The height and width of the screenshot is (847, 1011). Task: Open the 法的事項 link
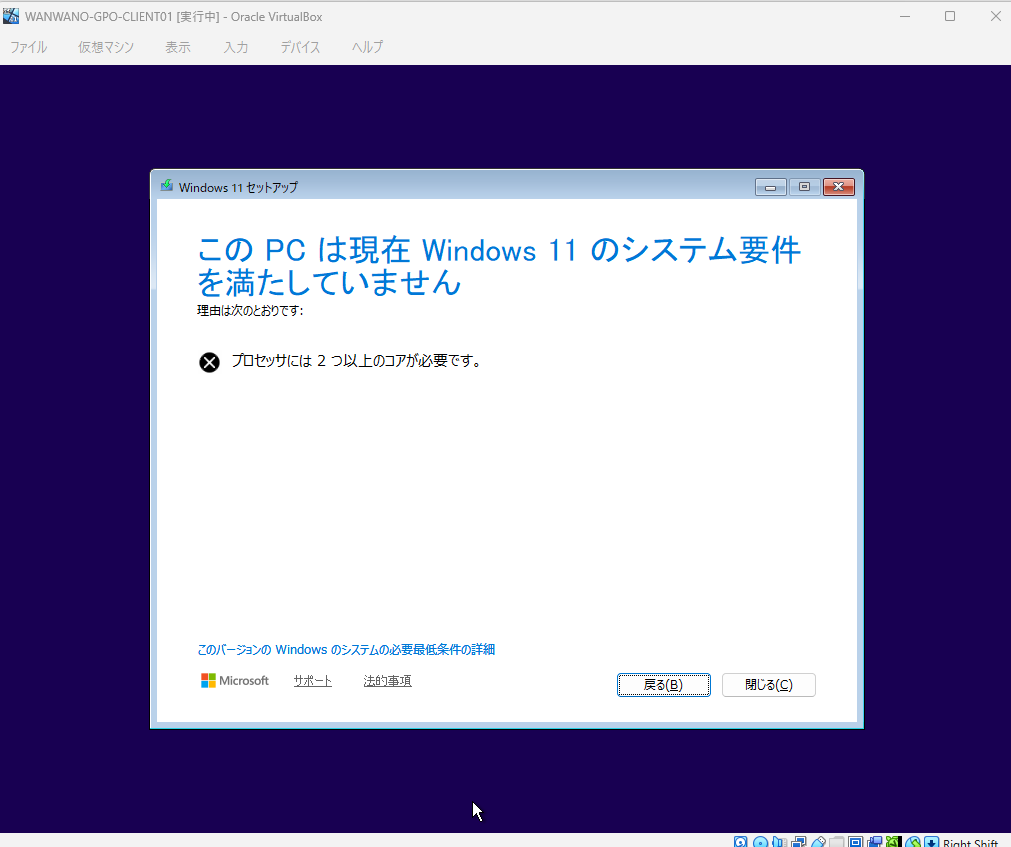388,681
